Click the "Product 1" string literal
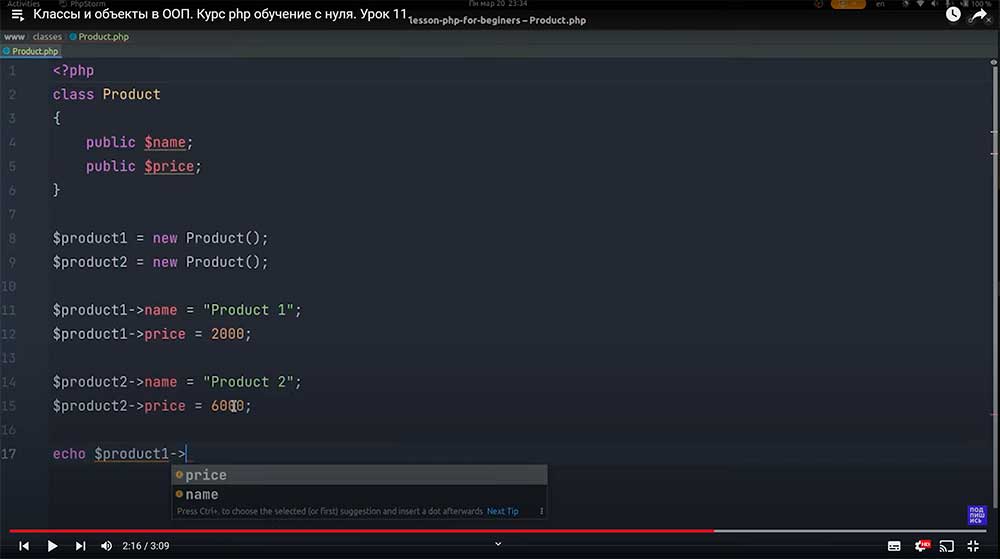The image size is (1000, 559). click(x=248, y=310)
